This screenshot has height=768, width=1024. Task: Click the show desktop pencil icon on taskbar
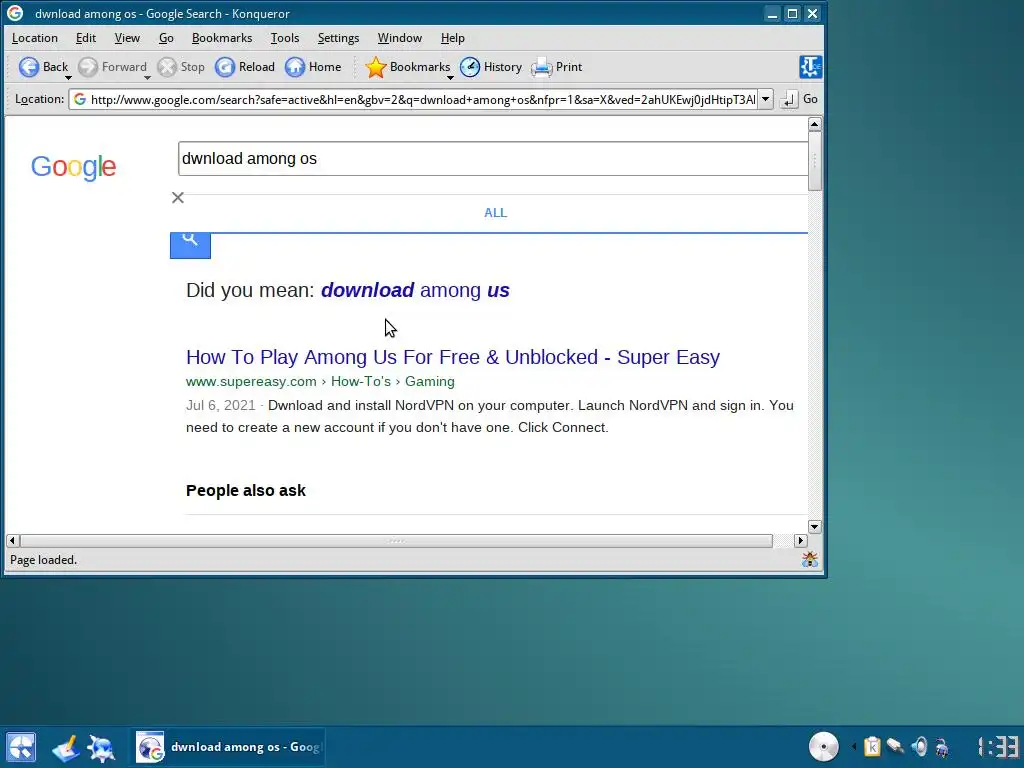tap(65, 748)
